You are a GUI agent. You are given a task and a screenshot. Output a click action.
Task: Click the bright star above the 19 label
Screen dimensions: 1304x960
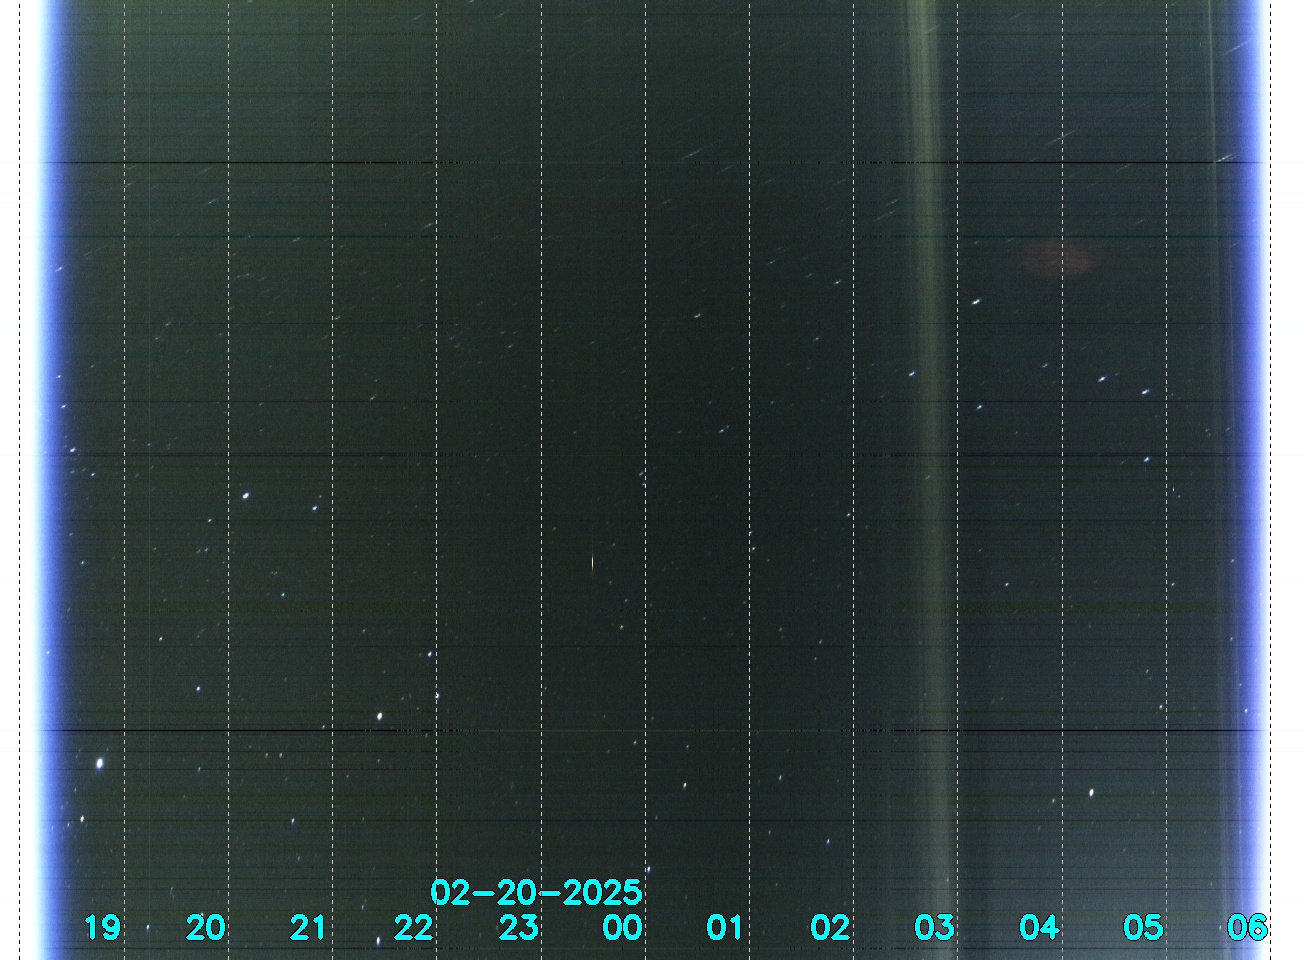point(99,764)
